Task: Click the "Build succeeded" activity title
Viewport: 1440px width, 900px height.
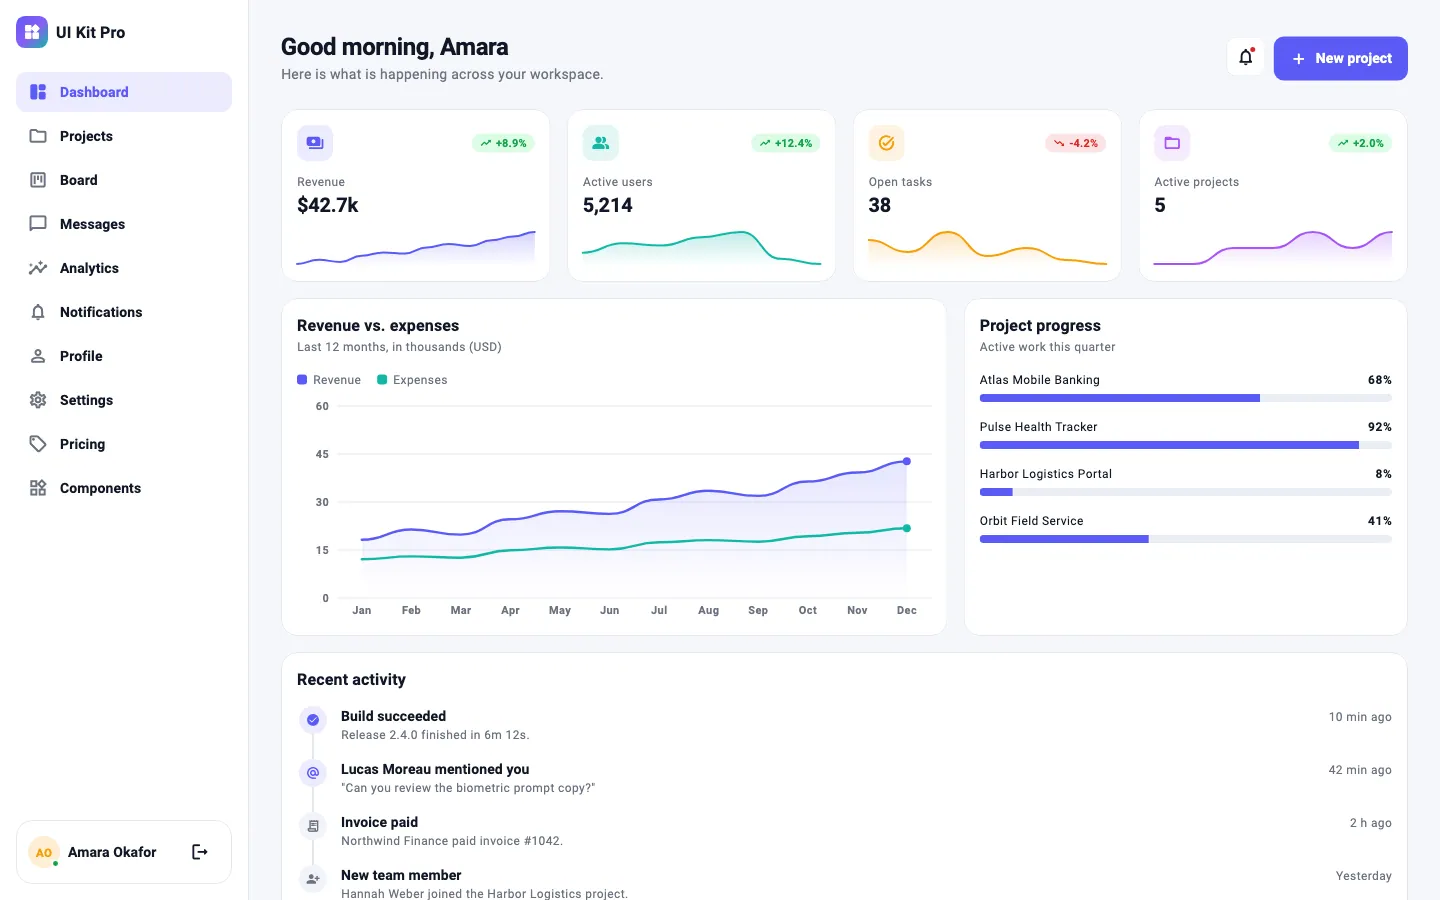Action: 393,716
